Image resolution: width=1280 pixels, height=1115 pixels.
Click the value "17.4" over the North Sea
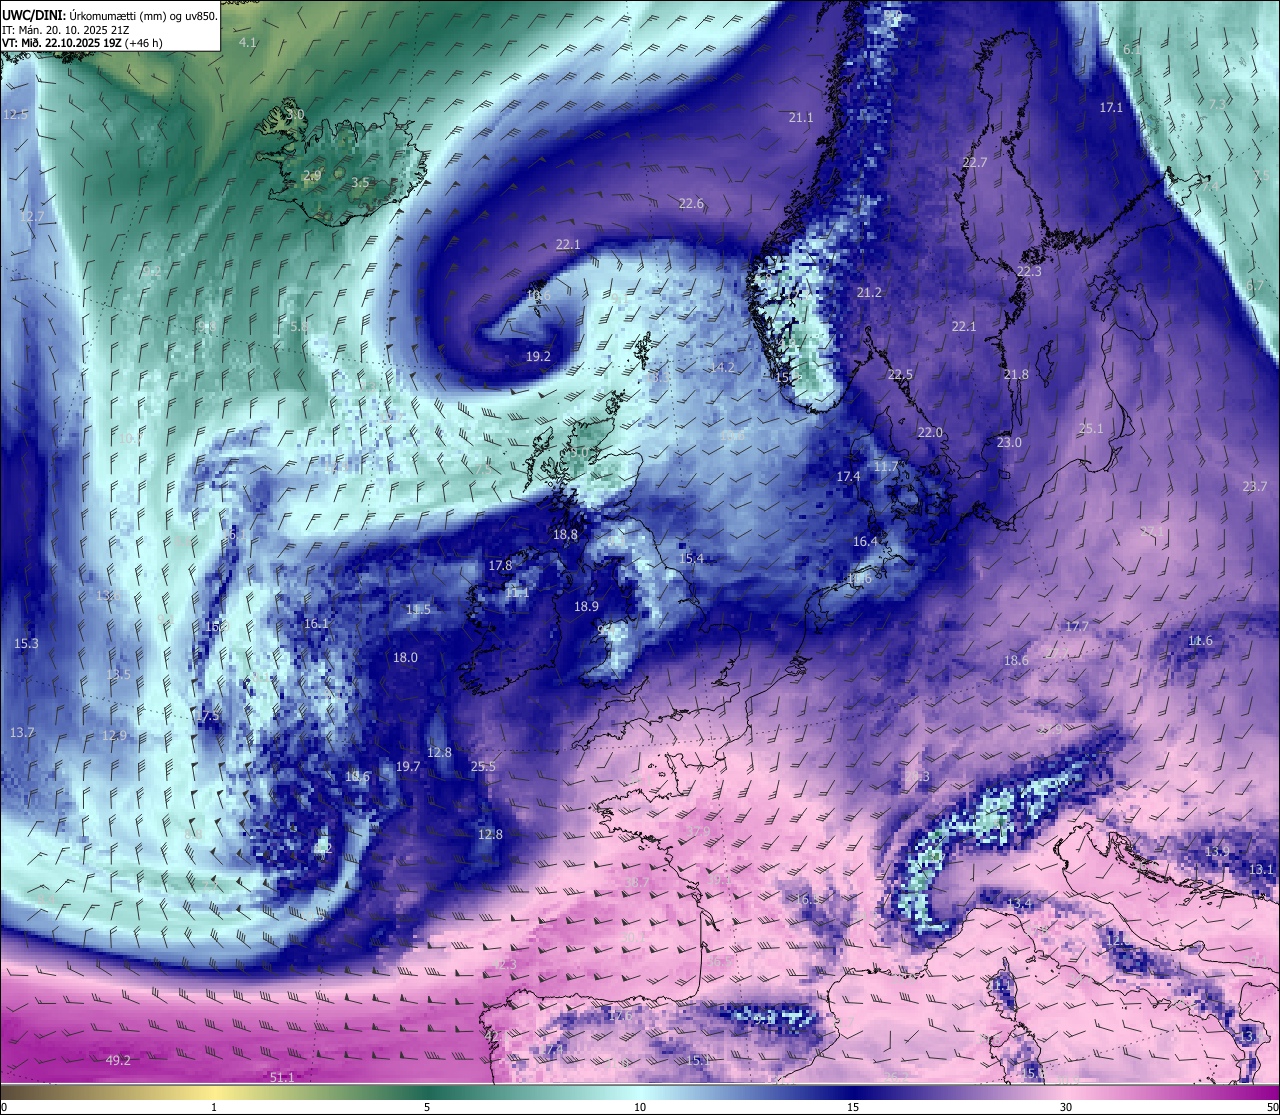848,476
